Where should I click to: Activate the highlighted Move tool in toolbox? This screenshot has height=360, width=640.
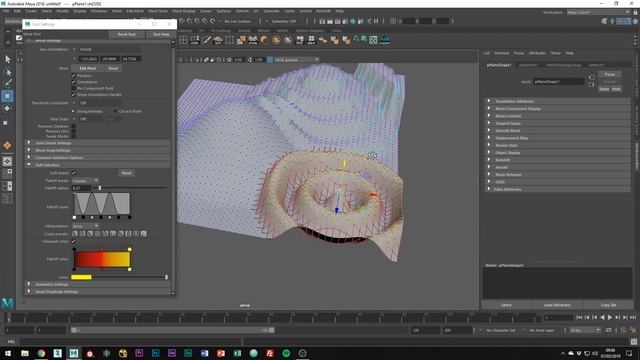coord(7,96)
